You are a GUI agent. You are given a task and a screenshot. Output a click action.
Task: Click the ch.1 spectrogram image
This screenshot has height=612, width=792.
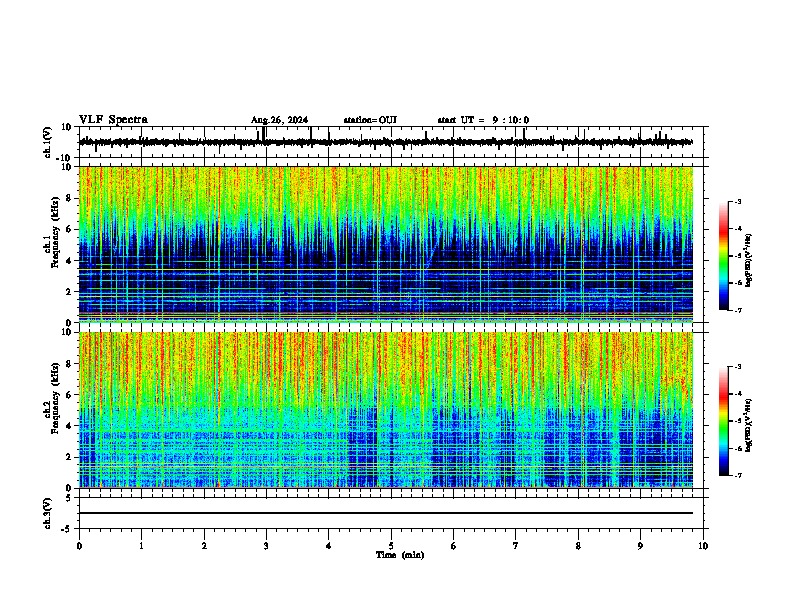pyautogui.click(x=386, y=244)
